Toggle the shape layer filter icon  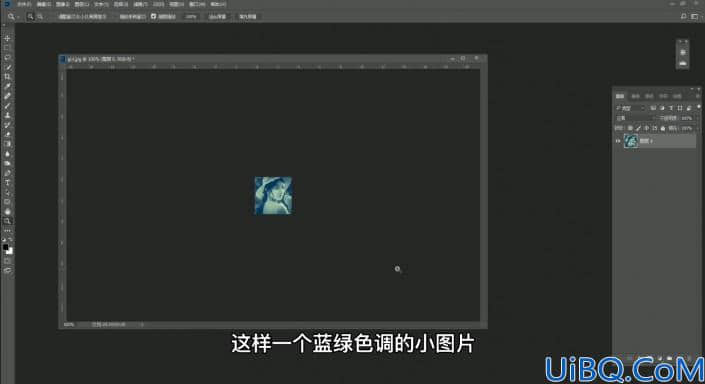coord(680,108)
